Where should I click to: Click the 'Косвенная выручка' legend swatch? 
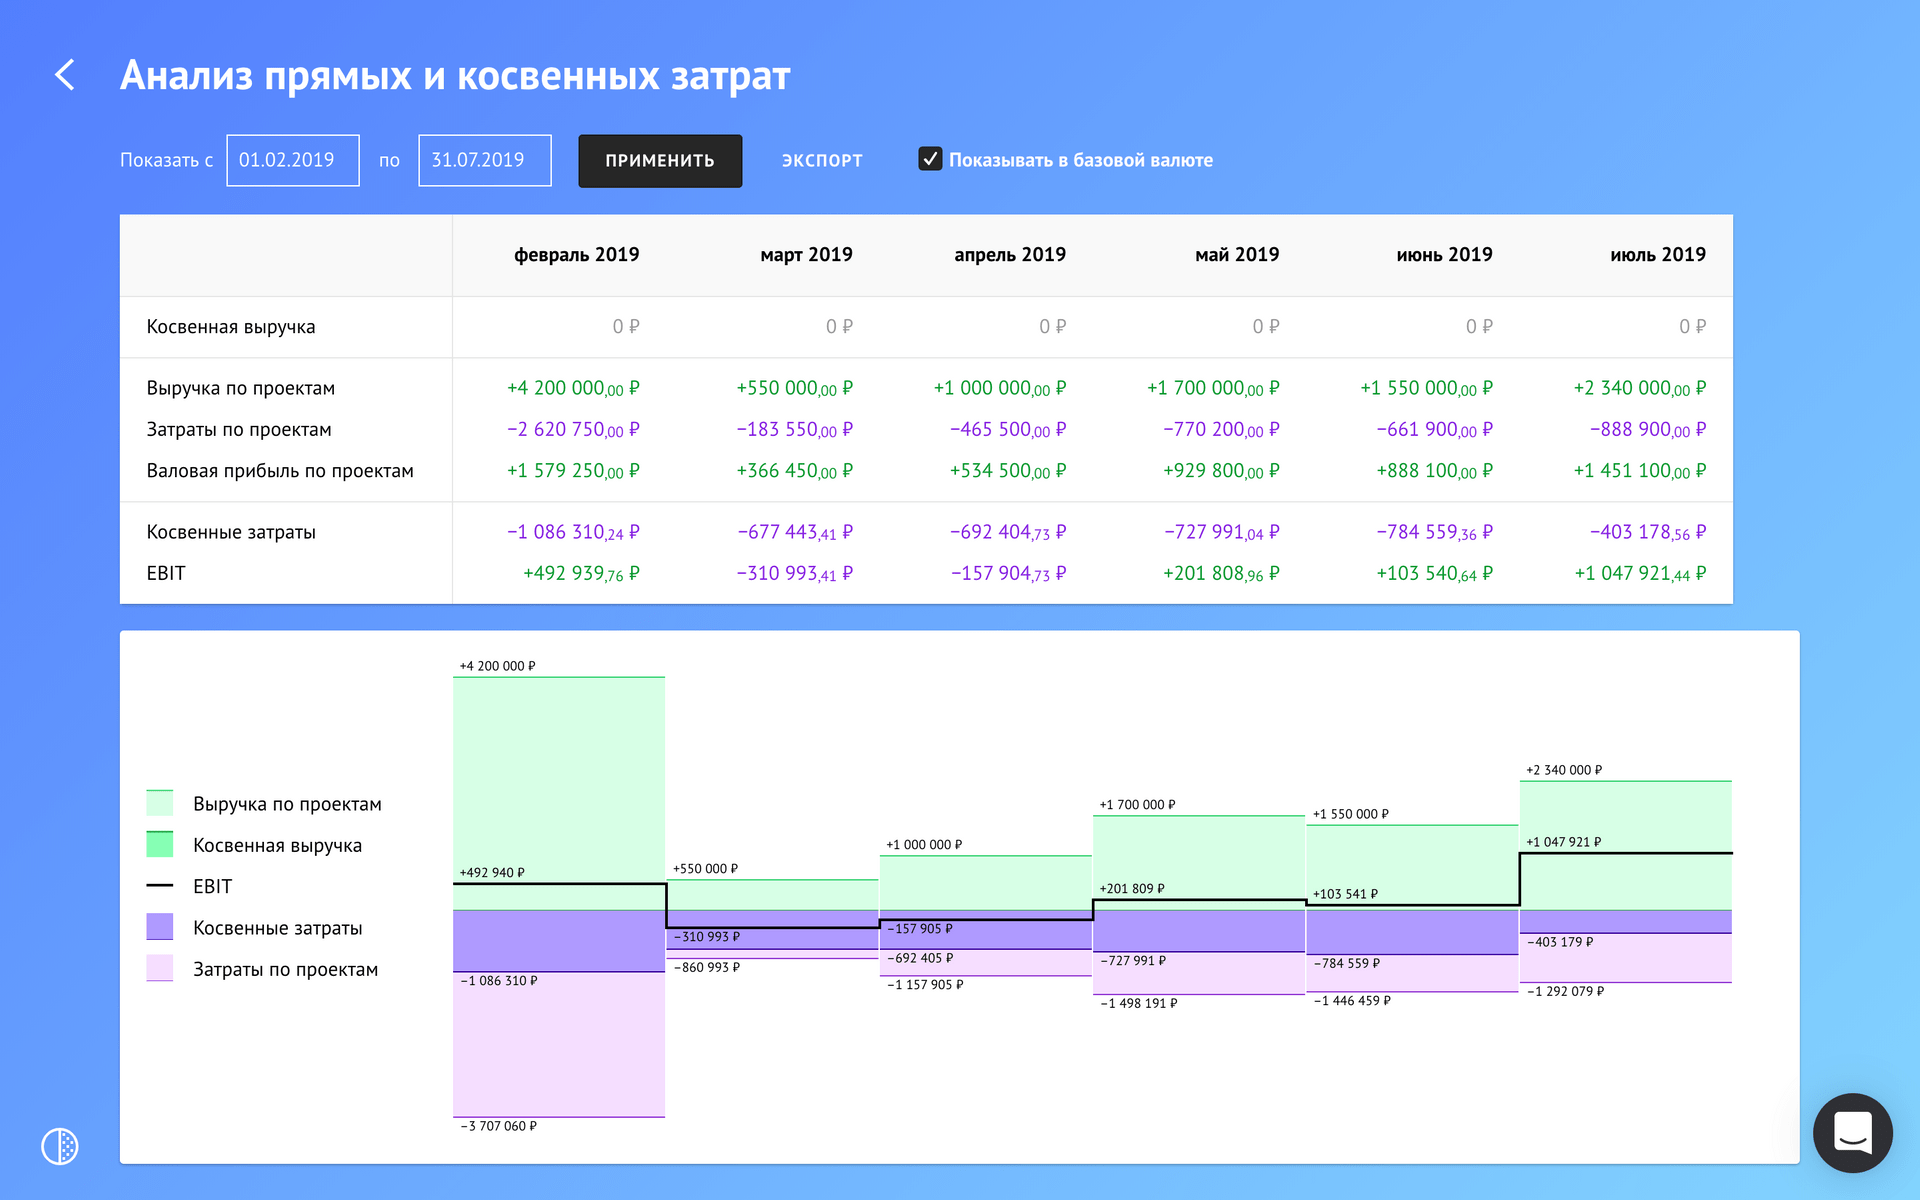click(x=160, y=845)
